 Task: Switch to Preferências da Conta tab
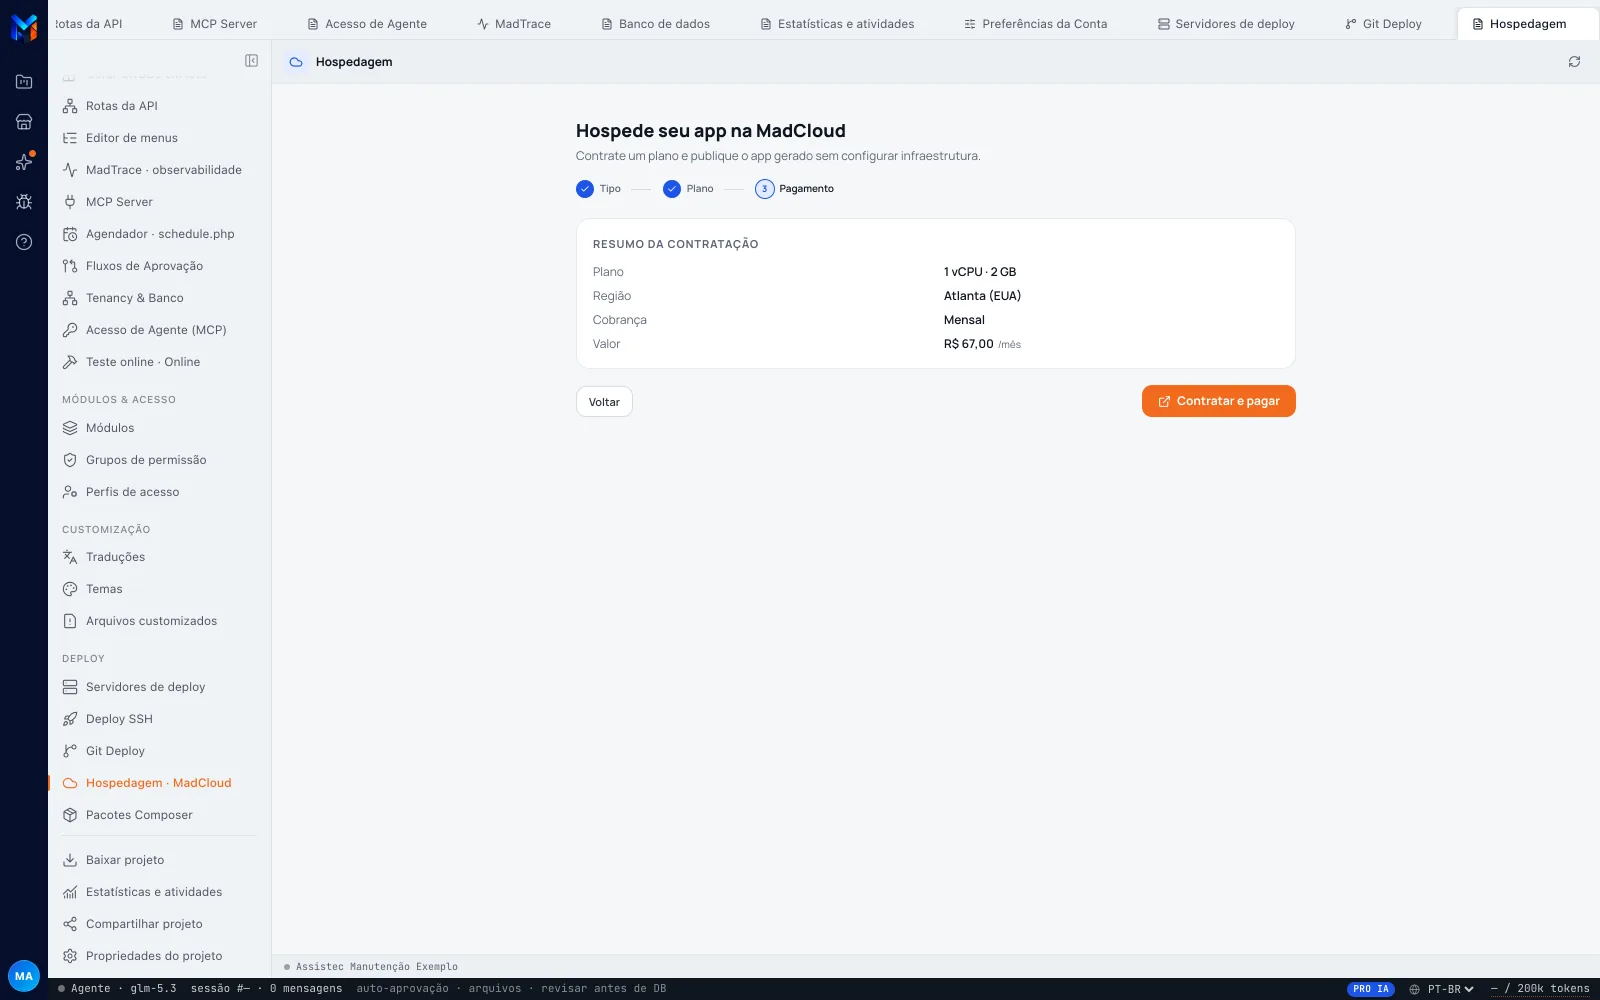pos(1035,24)
